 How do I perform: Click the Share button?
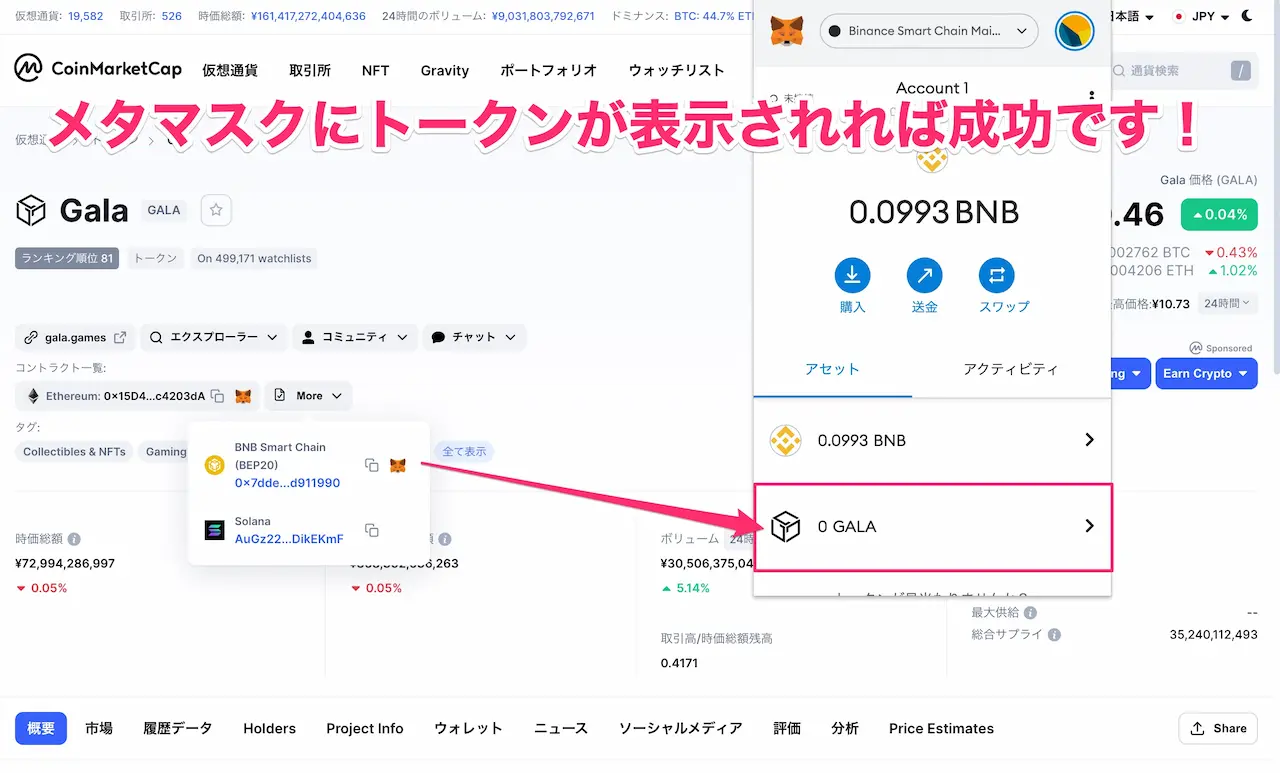point(1219,728)
